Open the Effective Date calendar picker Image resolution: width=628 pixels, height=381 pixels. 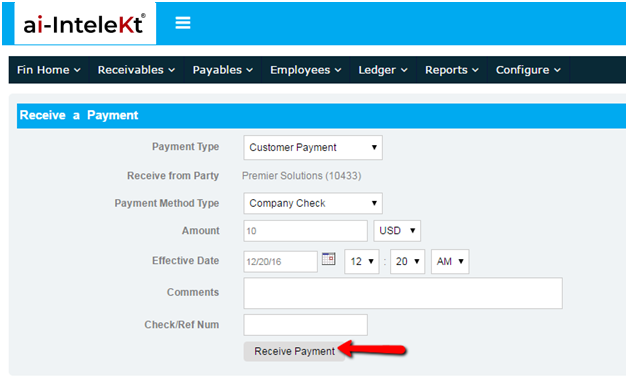pos(328,259)
